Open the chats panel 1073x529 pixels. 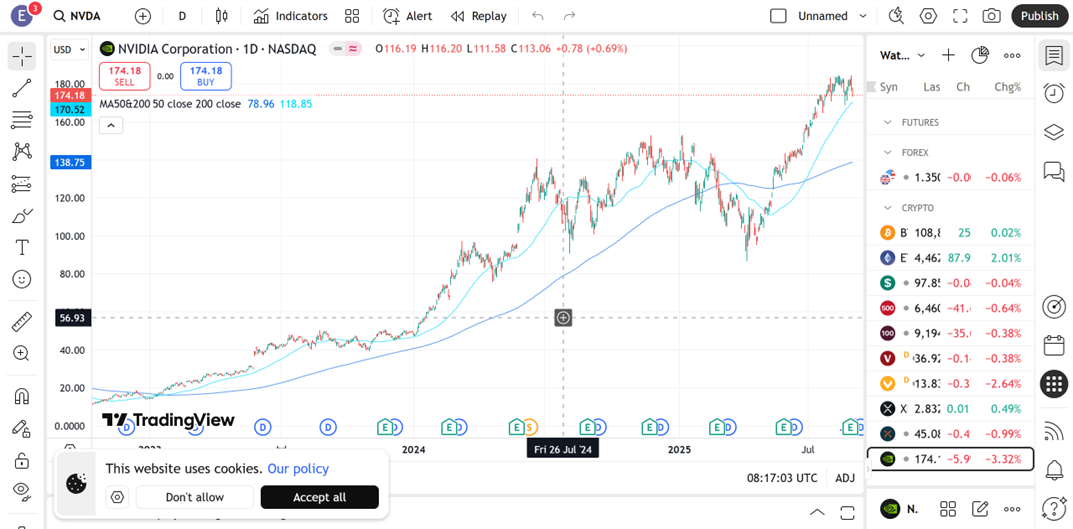[1054, 171]
